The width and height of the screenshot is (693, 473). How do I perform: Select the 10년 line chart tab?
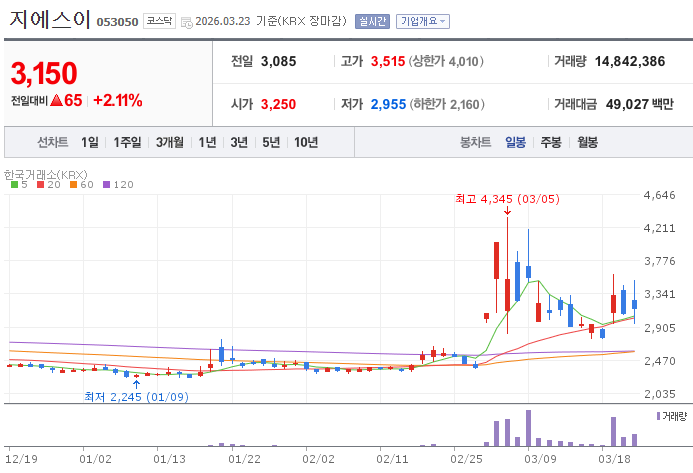click(306, 142)
